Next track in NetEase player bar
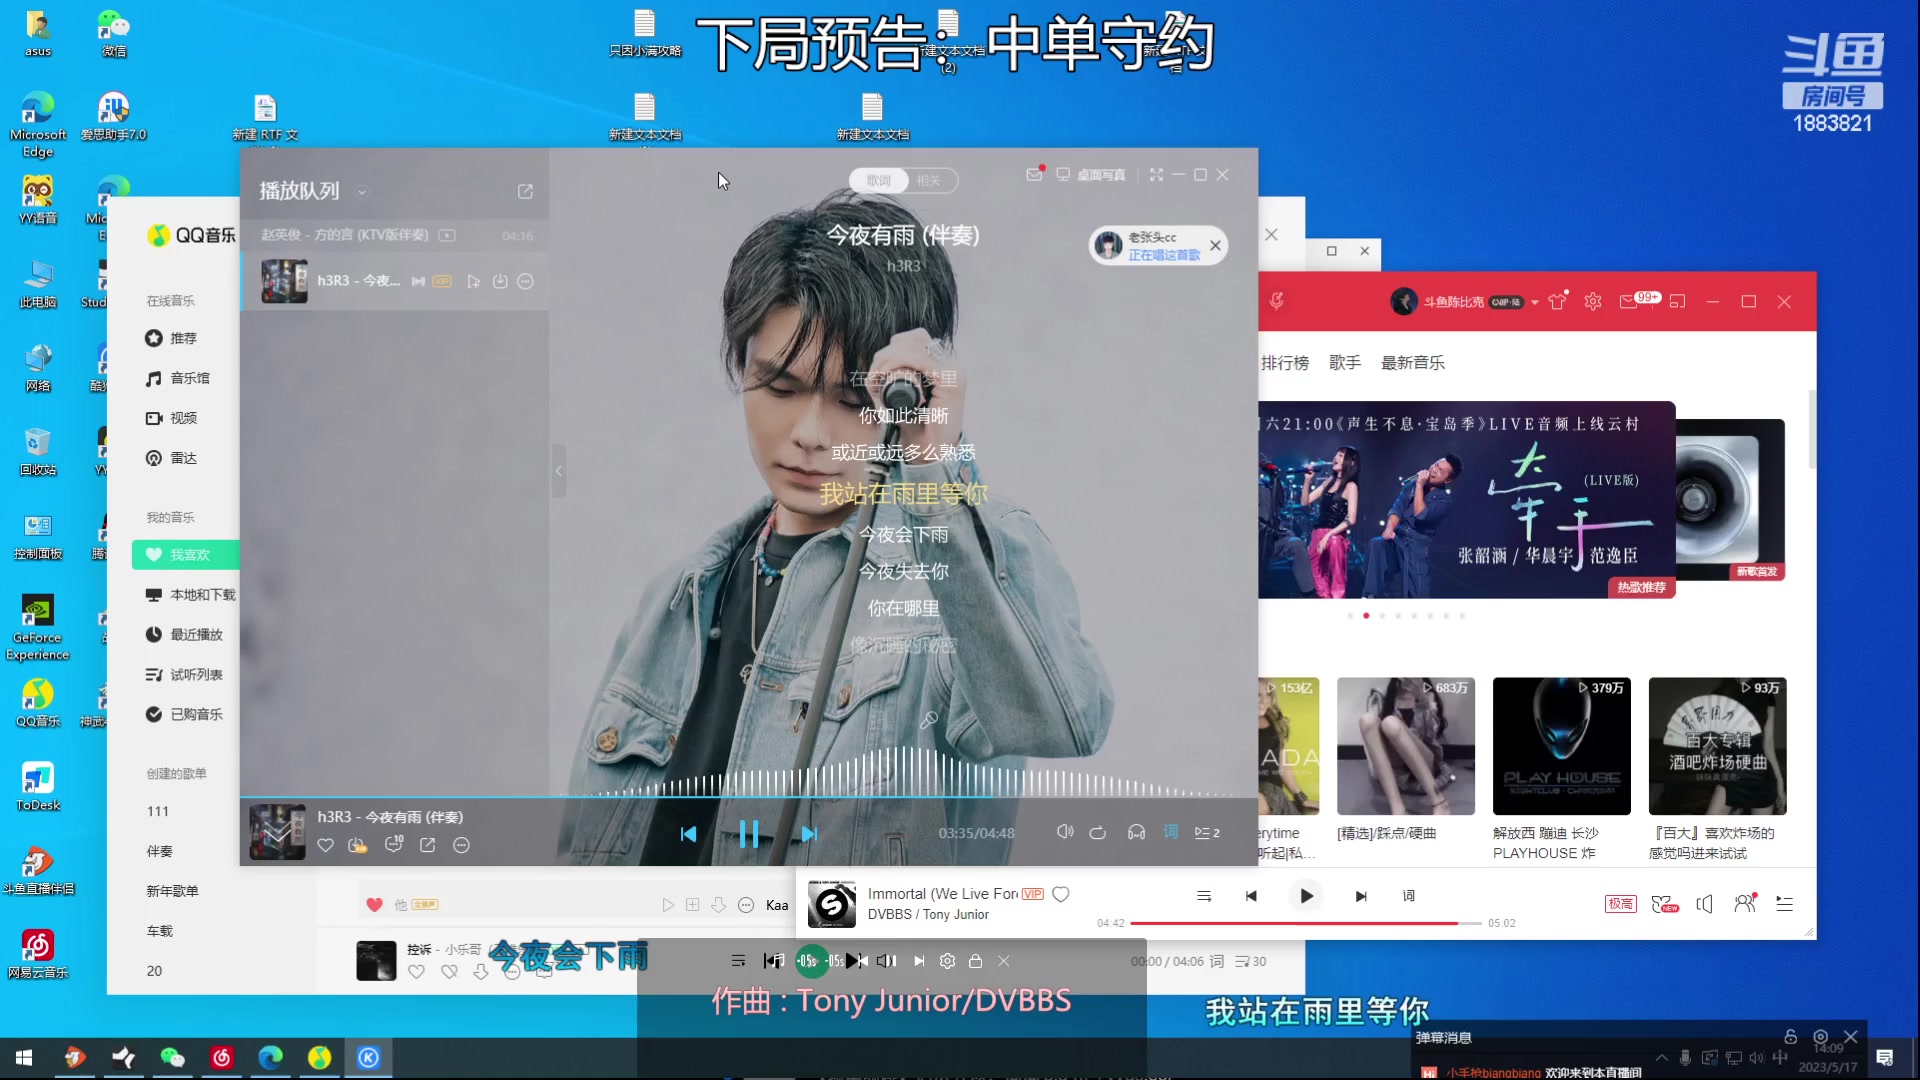Image resolution: width=1920 pixels, height=1080 pixels. pyautogui.click(x=1360, y=896)
